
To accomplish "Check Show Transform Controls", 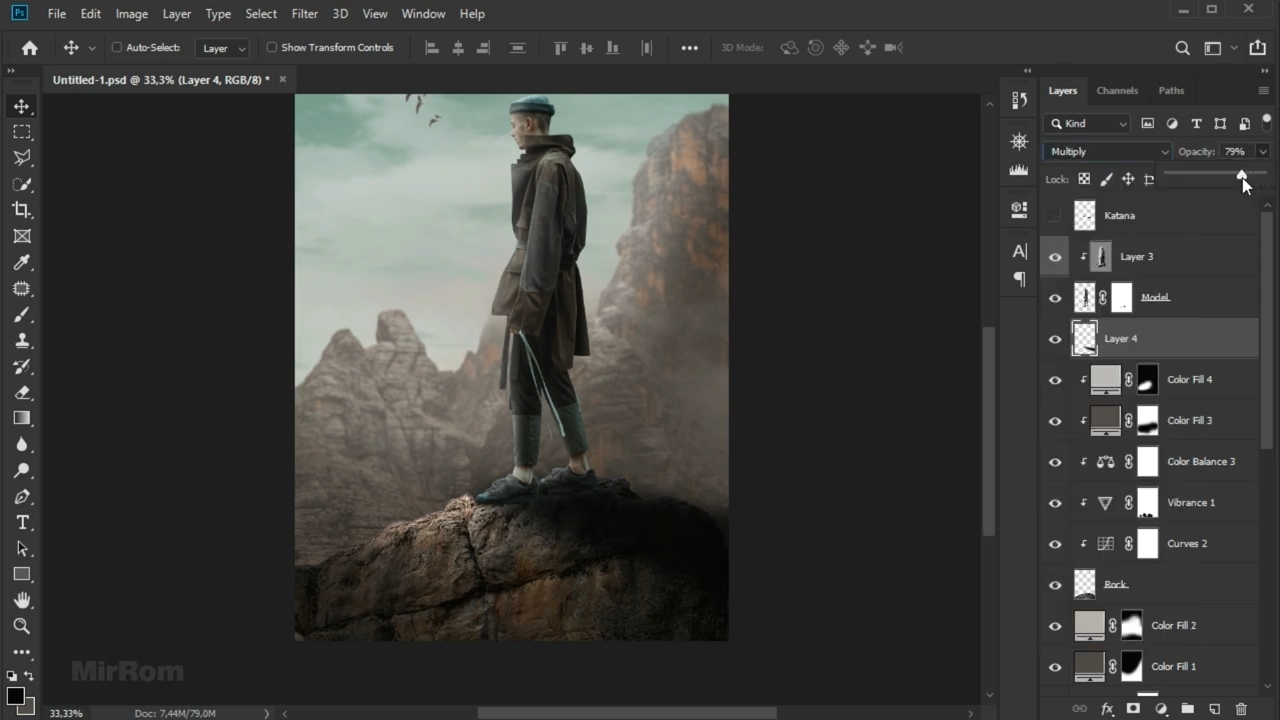I will coord(271,47).
